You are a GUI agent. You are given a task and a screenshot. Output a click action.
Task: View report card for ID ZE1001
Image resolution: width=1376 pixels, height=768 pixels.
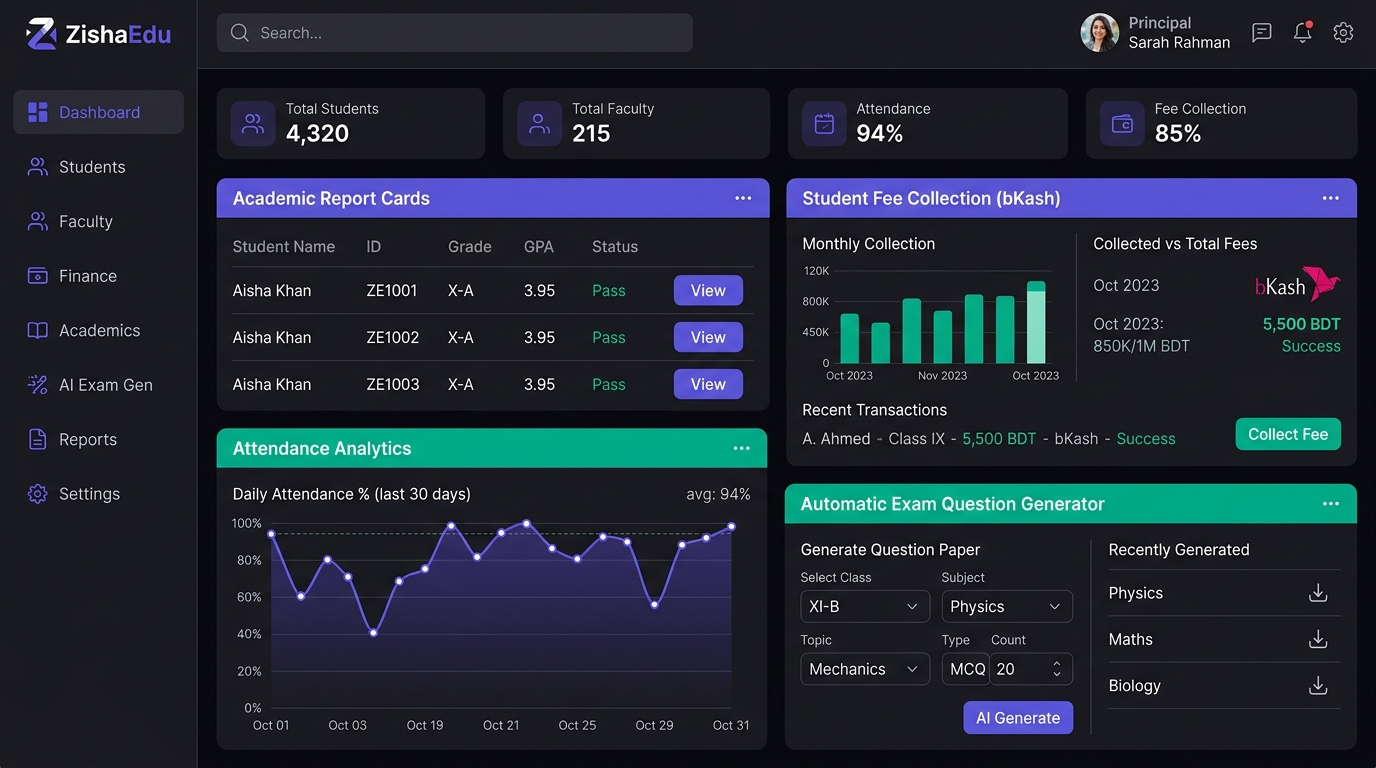coord(708,290)
